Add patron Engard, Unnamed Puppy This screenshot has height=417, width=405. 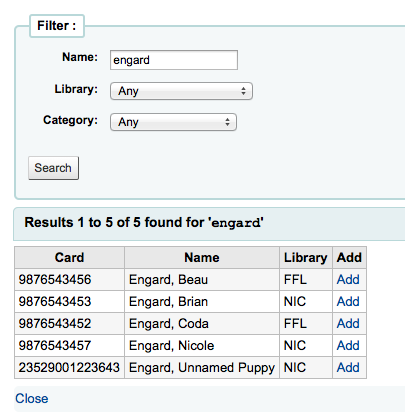click(x=348, y=368)
